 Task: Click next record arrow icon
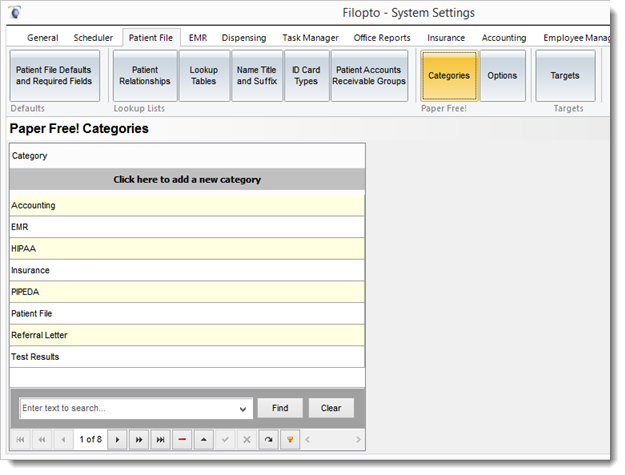117,440
